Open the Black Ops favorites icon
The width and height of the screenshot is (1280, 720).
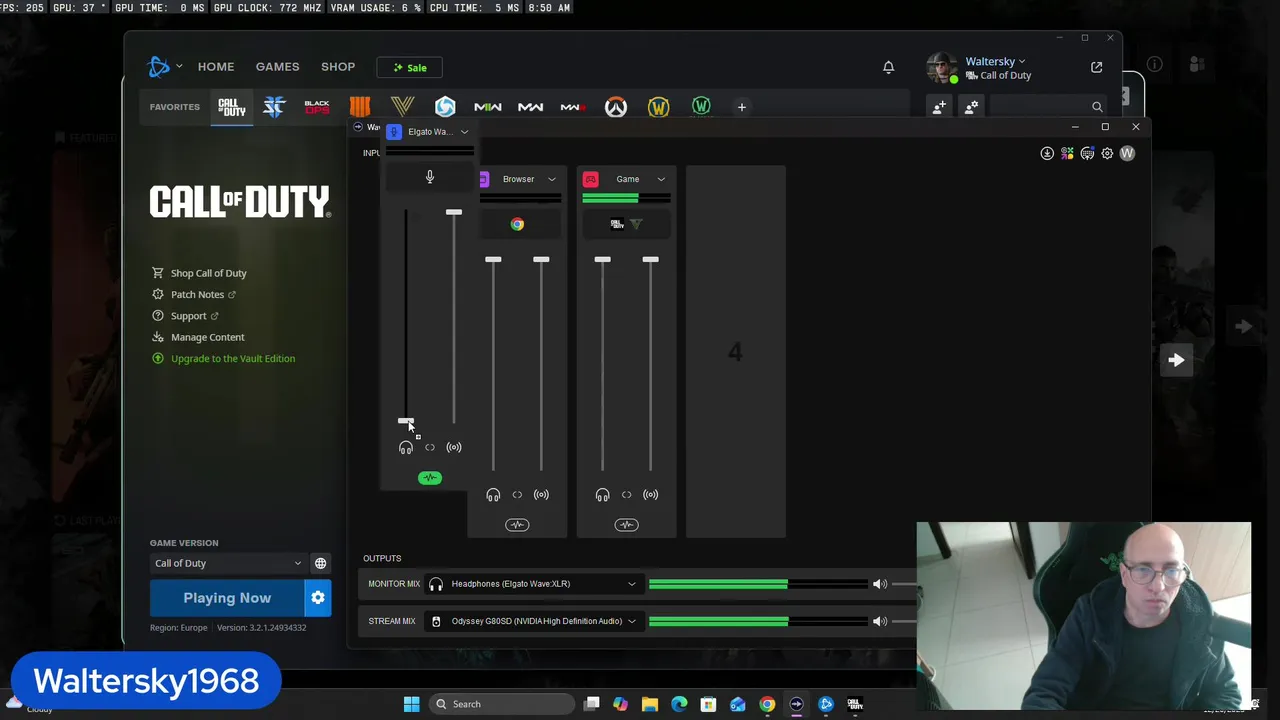[317, 107]
